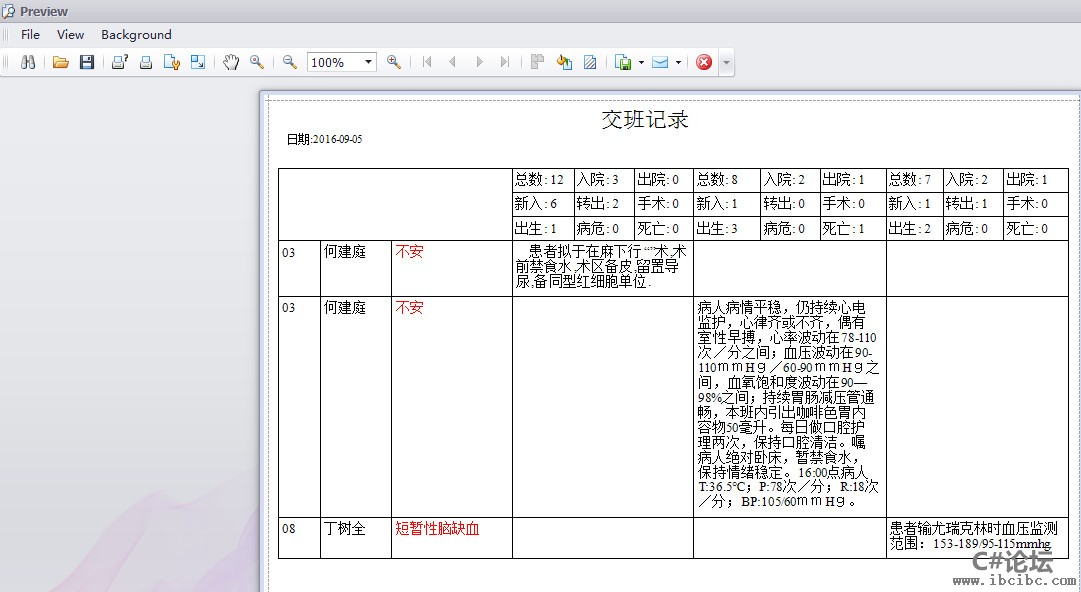Open the Background menu

pos(137,34)
